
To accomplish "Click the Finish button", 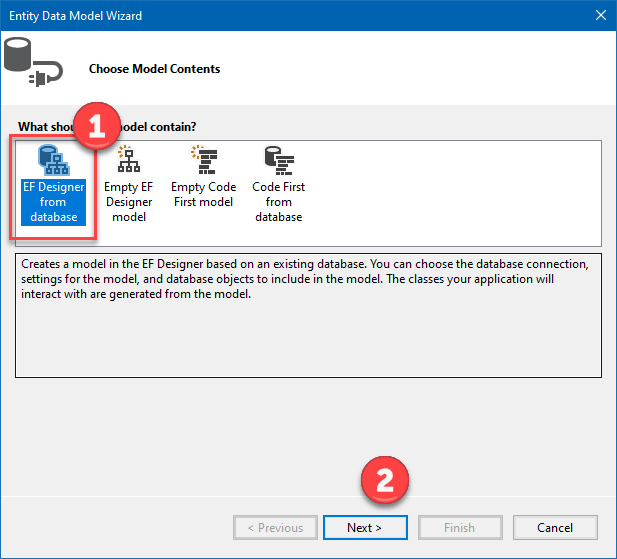I will 460,528.
